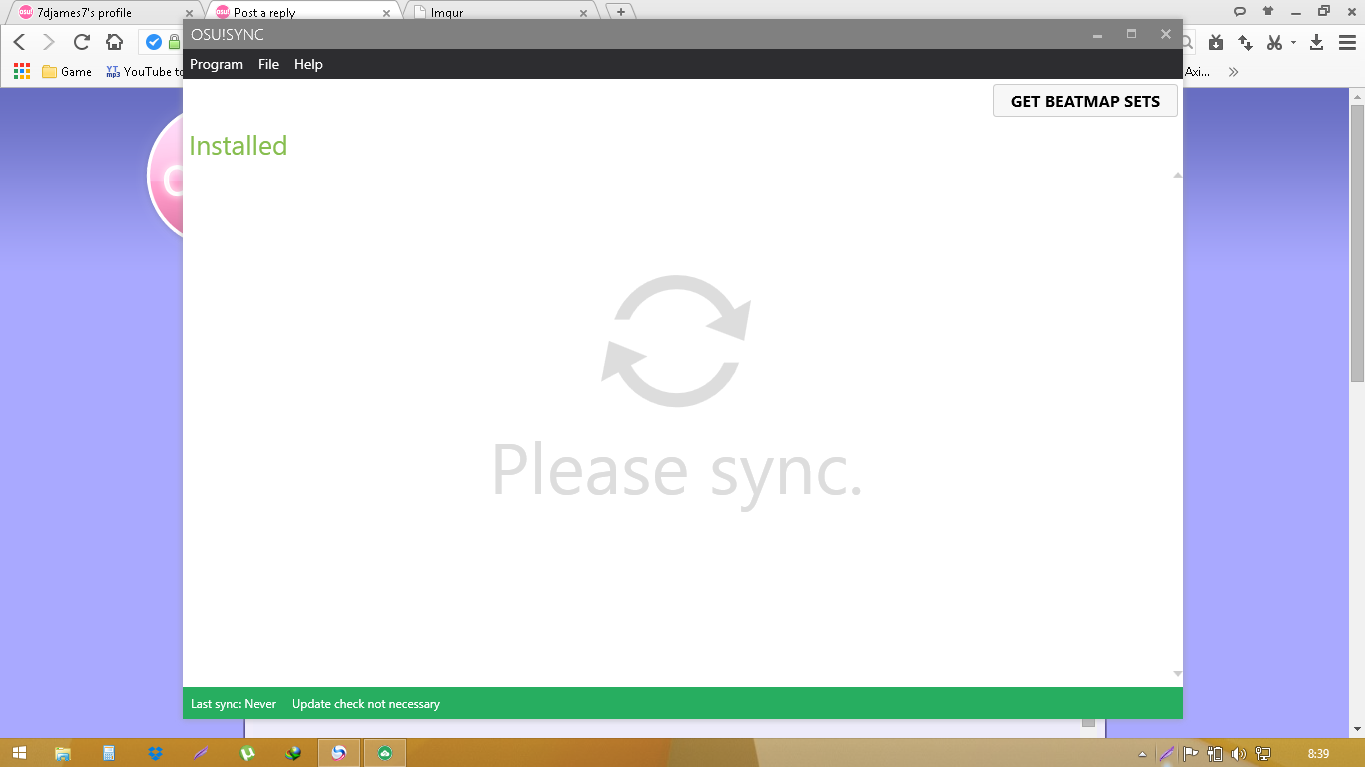Close the 7djames7's profile tab

coord(189,13)
